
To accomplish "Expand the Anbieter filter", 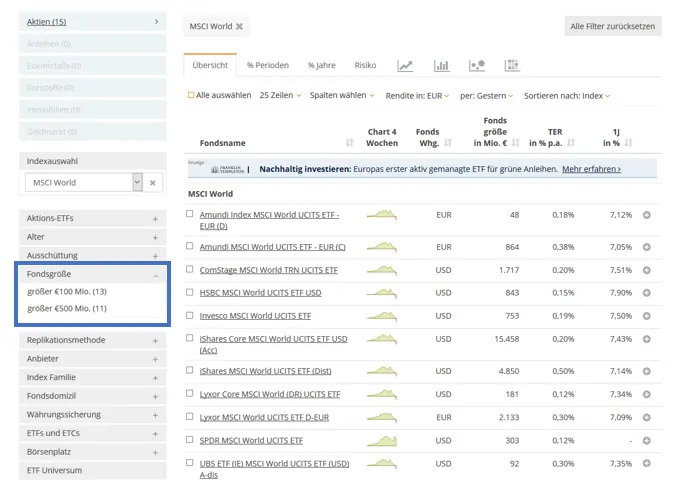I will [93, 359].
